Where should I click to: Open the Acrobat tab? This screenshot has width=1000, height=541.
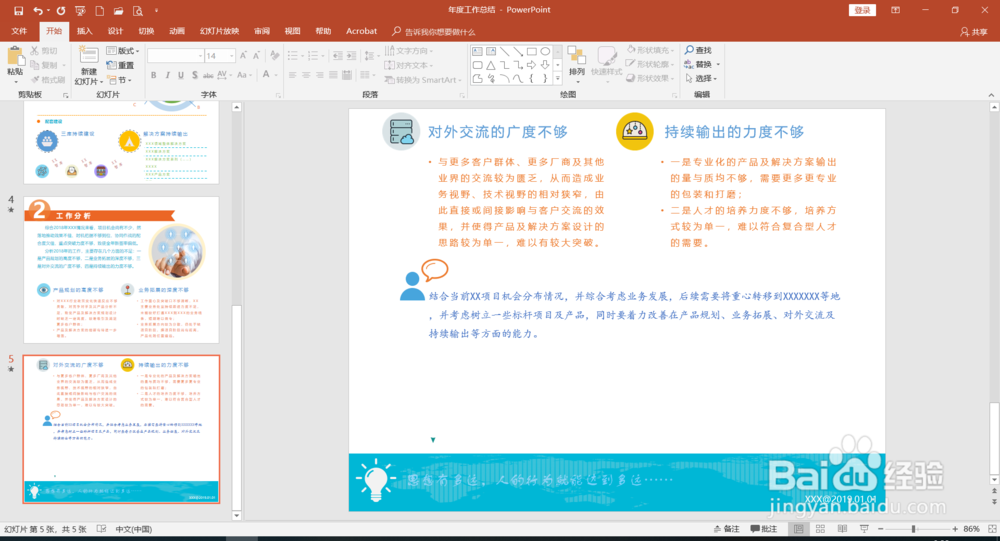click(x=362, y=31)
